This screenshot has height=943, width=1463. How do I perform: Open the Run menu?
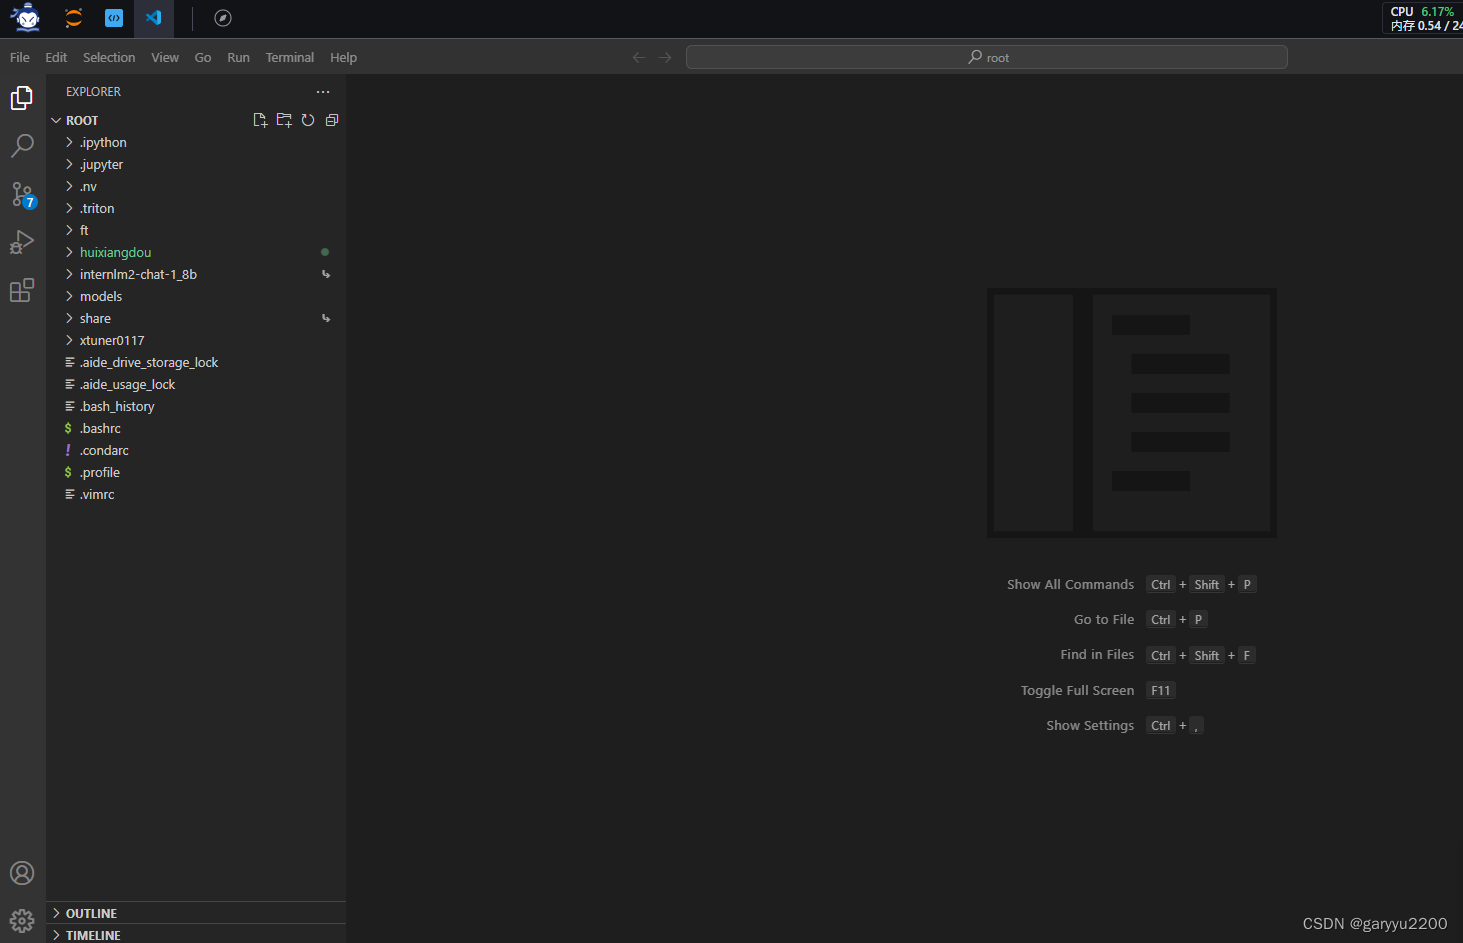click(238, 57)
